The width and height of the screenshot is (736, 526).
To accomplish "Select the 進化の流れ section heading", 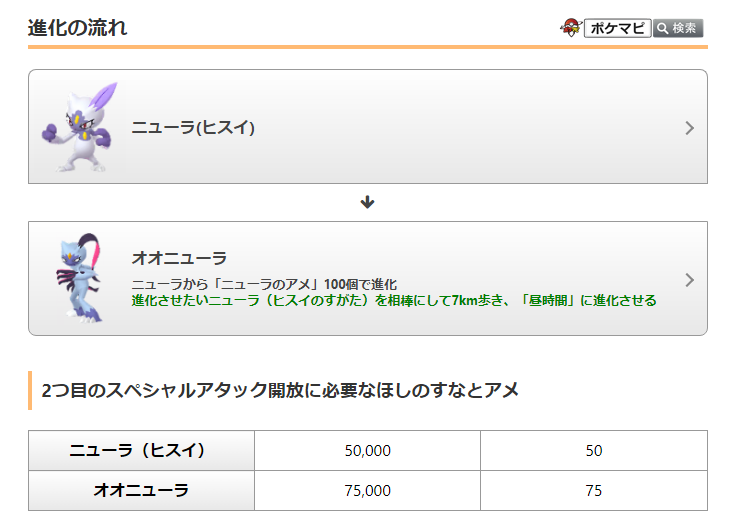I will [x=77, y=28].
